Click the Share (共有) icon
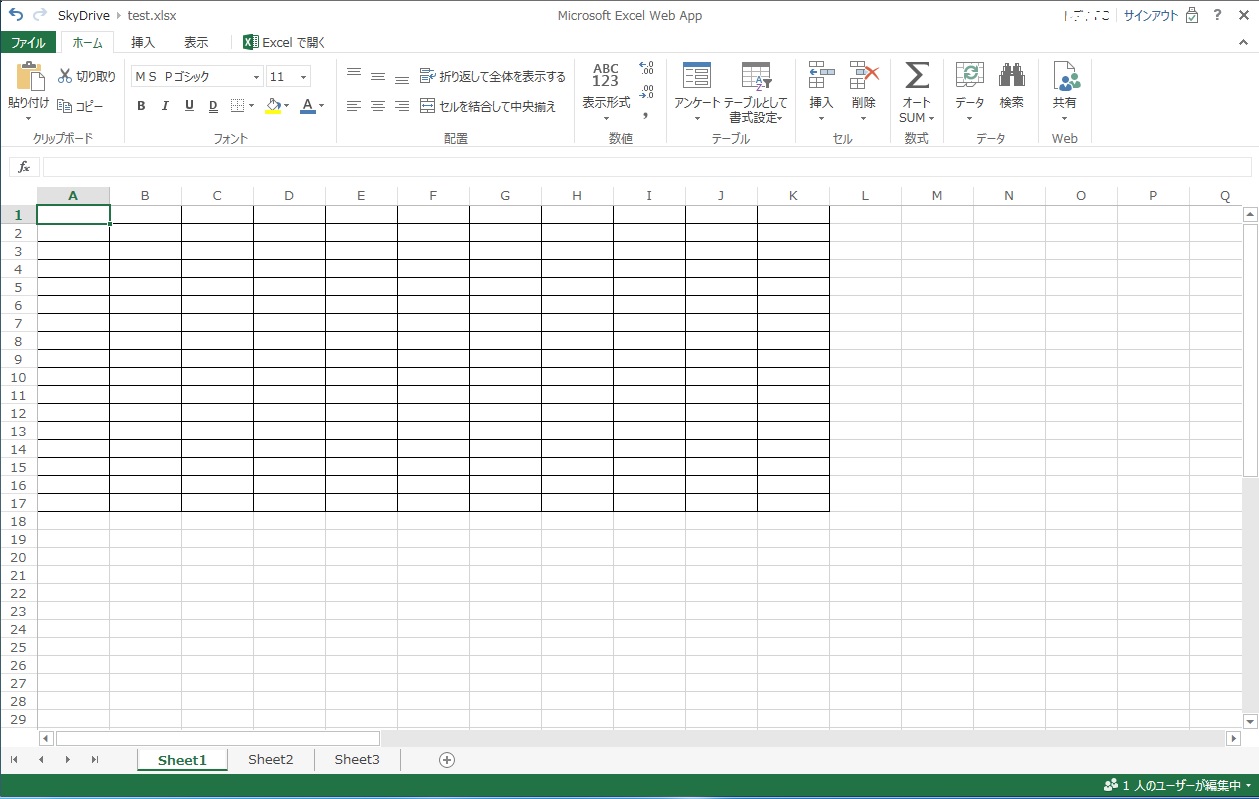 [1065, 77]
